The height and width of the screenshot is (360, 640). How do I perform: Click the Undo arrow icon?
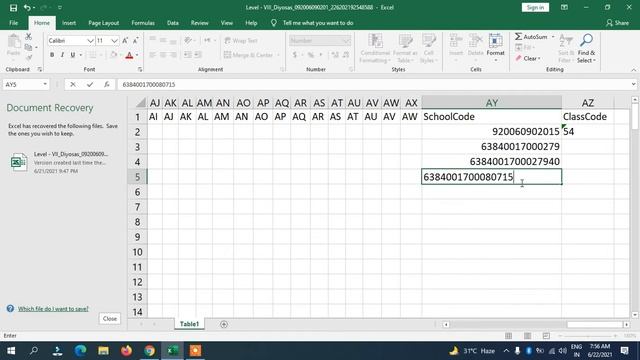tap(27, 7)
